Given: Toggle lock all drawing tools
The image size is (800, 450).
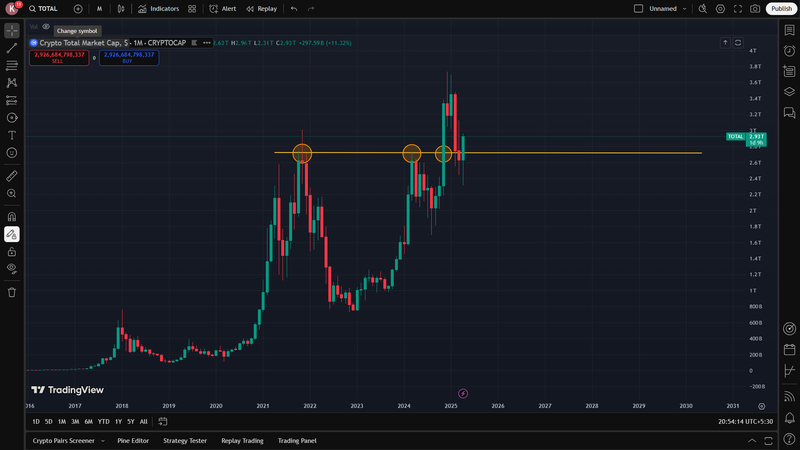Looking at the screenshot, I should click(12, 252).
